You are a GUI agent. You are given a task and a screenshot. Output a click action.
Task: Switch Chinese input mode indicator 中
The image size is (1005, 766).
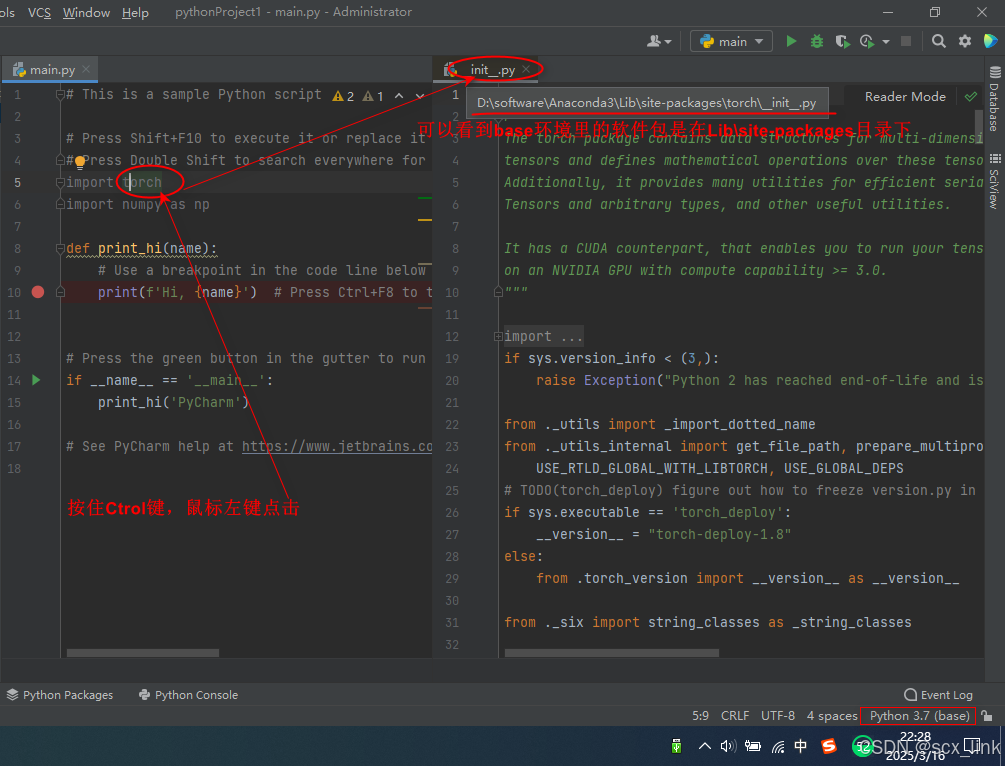[801, 746]
